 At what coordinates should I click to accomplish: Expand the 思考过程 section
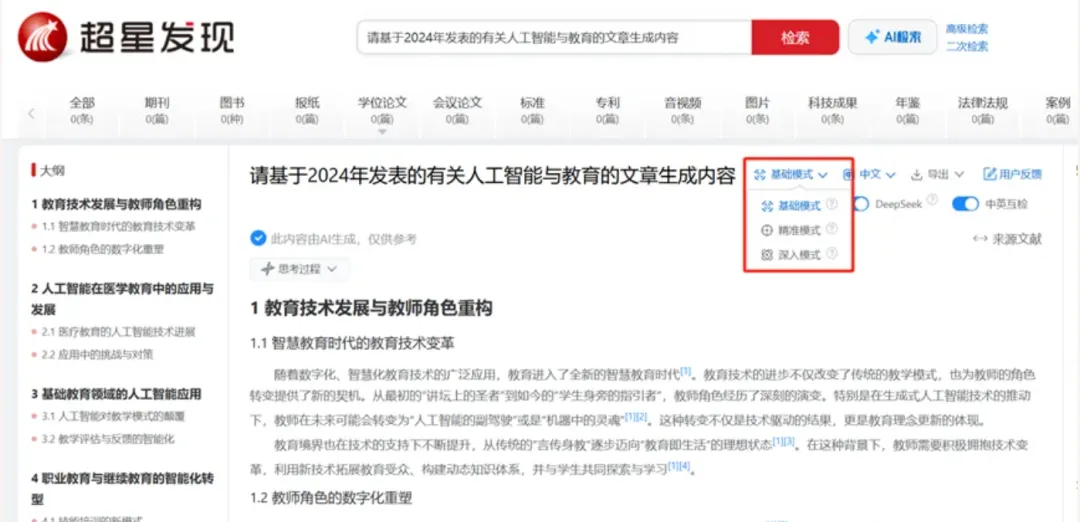300,269
